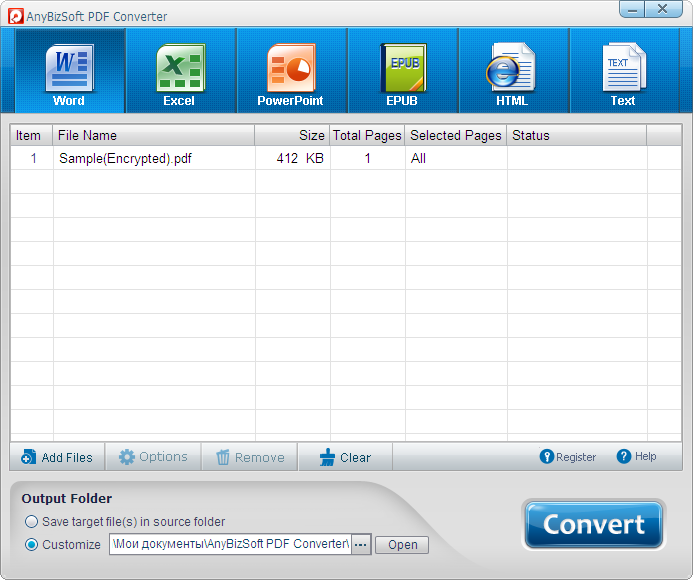Click the Item column header
Image resolution: width=694 pixels, height=581 pixels.
pyautogui.click(x=31, y=135)
